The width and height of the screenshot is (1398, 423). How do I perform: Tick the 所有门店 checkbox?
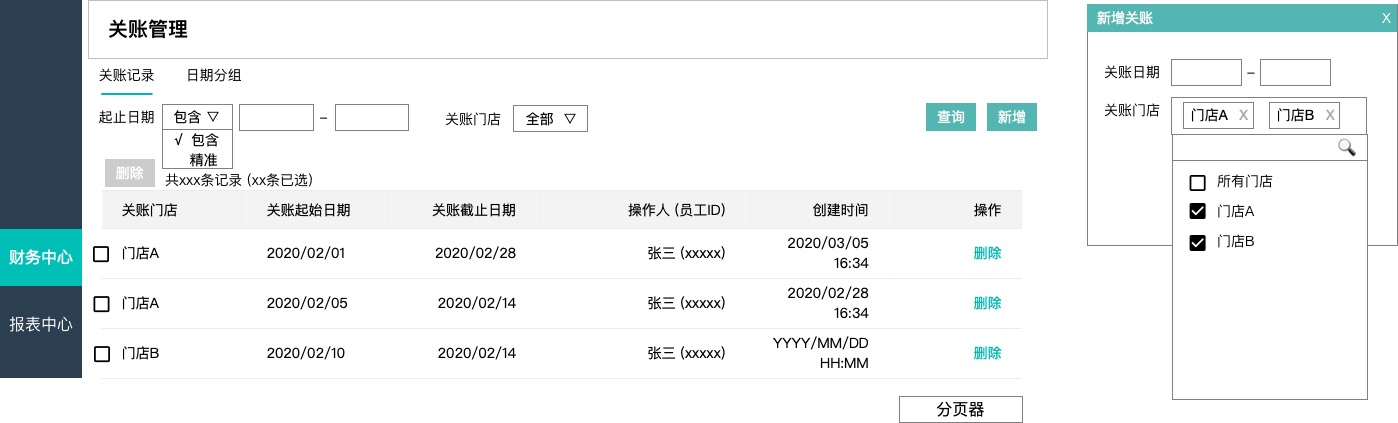[x=1197, y=183]
